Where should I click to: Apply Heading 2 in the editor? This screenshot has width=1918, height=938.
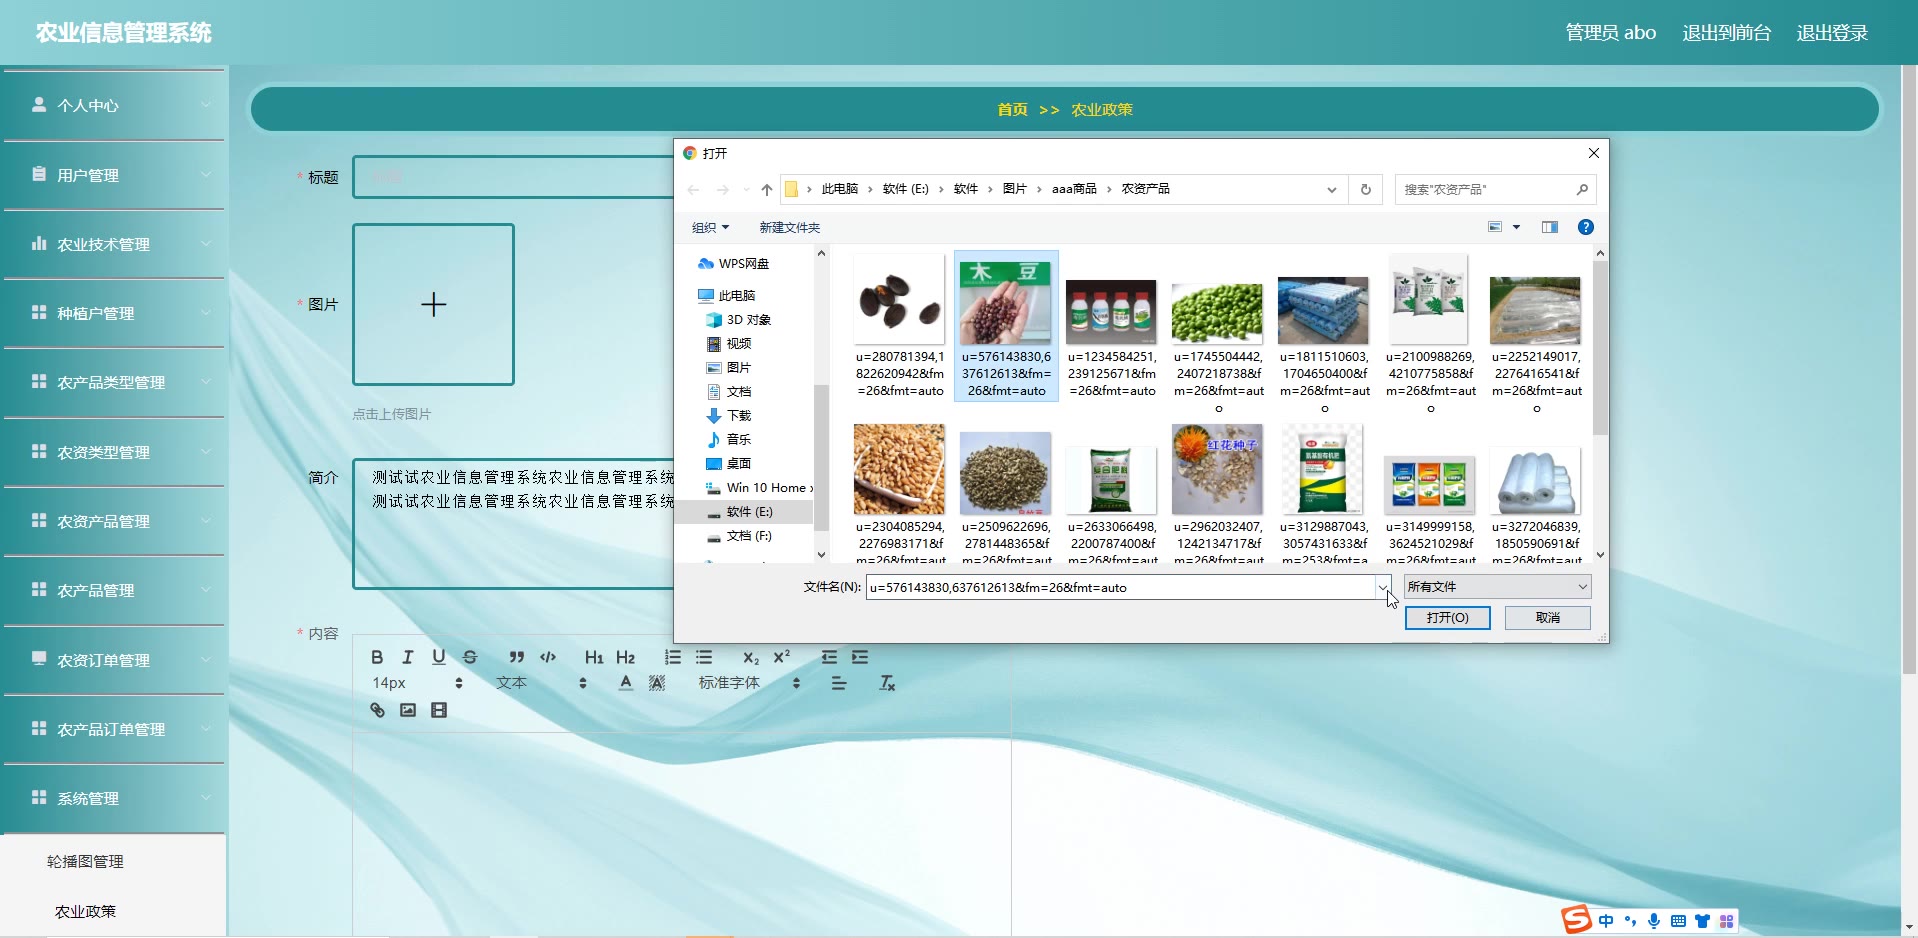coord(625,657)
